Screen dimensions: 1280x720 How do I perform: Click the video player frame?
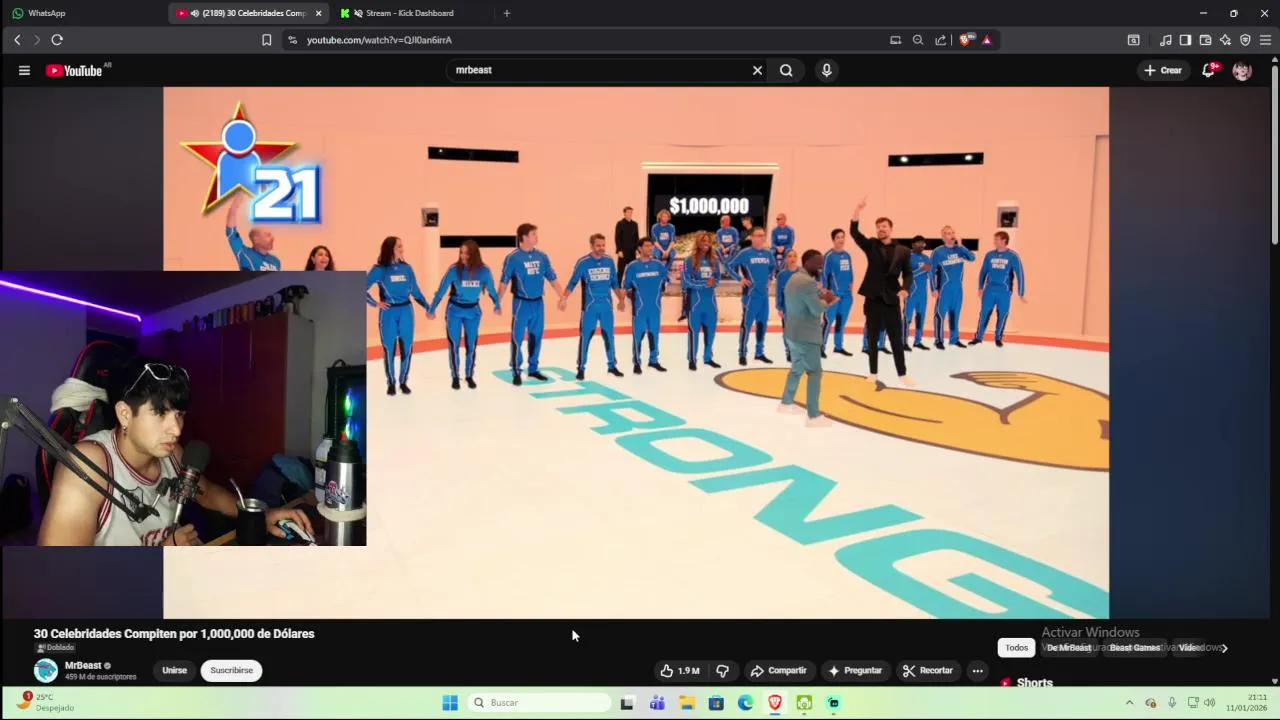636,352
